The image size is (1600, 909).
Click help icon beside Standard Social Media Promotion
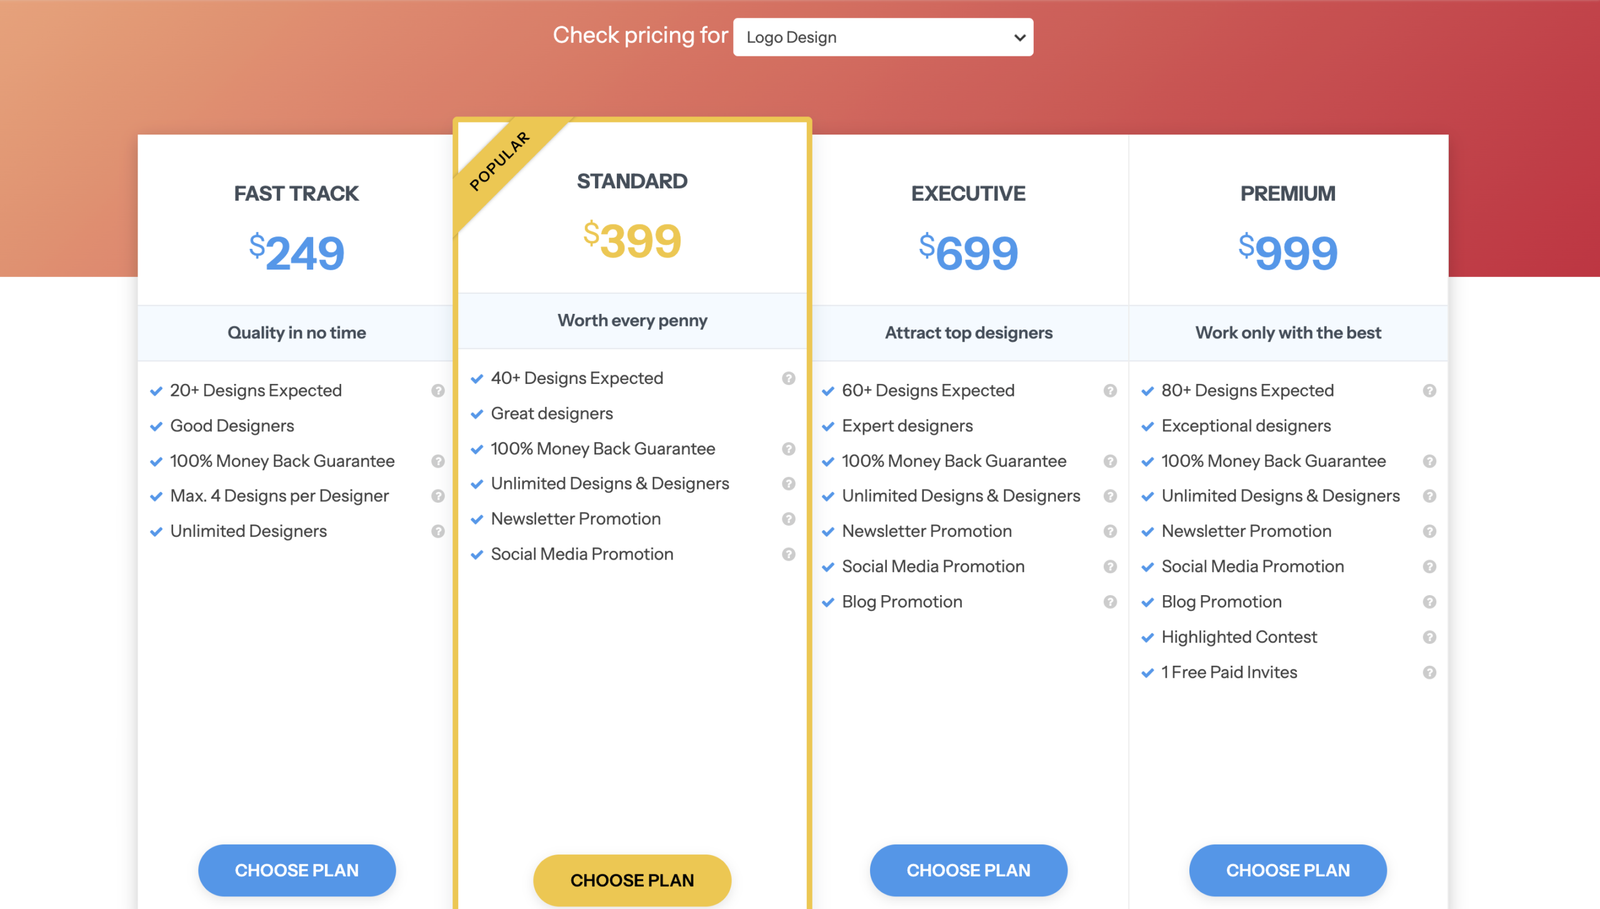(789, 554)
